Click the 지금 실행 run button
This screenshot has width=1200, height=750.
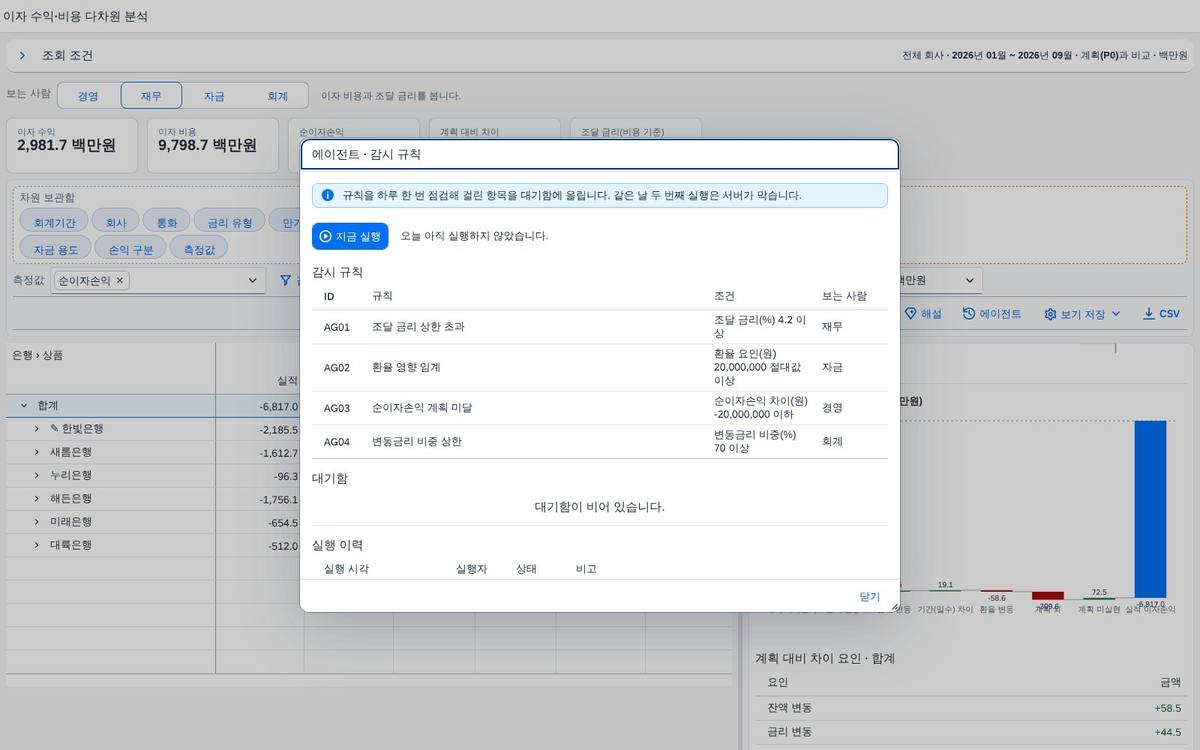coord(350,236)
